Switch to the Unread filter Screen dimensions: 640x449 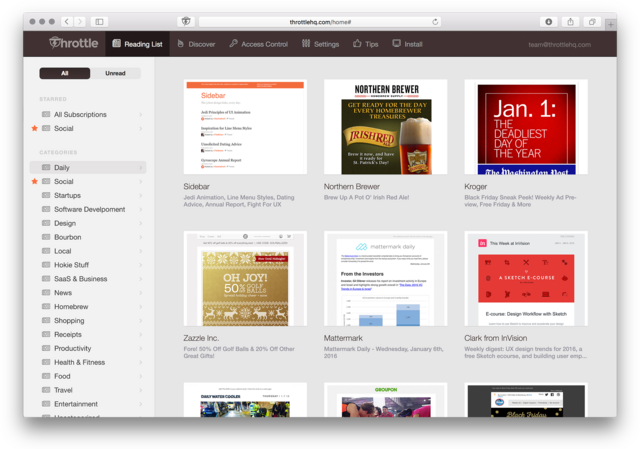[115, 73]
